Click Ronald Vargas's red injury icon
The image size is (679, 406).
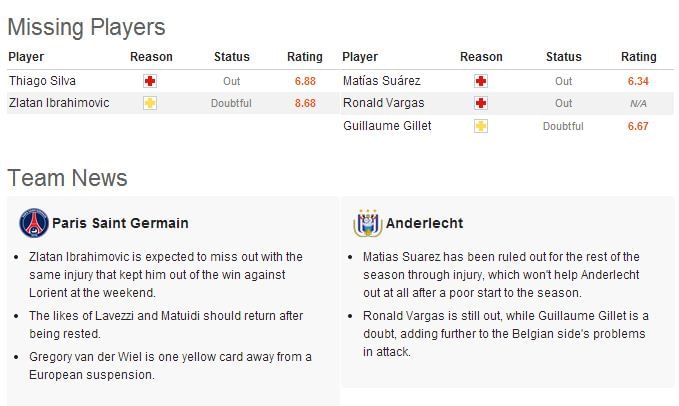click(480, 103)
